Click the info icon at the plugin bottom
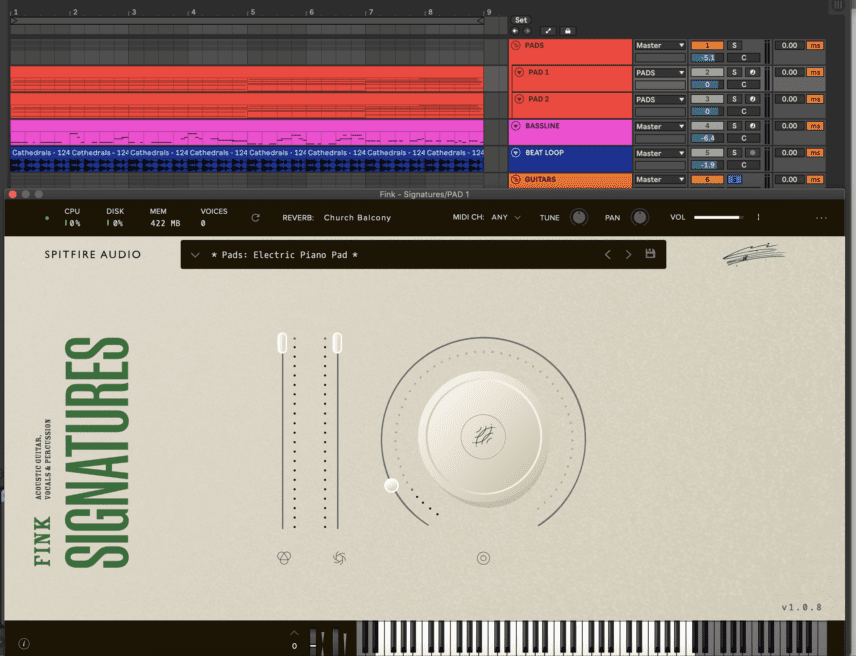Viewport: 856px width, 656px height. coord(24,643)
